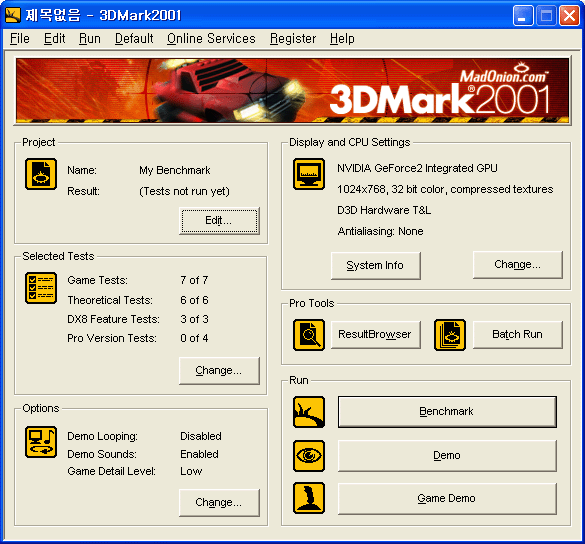Open the Default menu
Image resolution: width=585 pixels, height=544 pixels.
(x=134, y=38)
